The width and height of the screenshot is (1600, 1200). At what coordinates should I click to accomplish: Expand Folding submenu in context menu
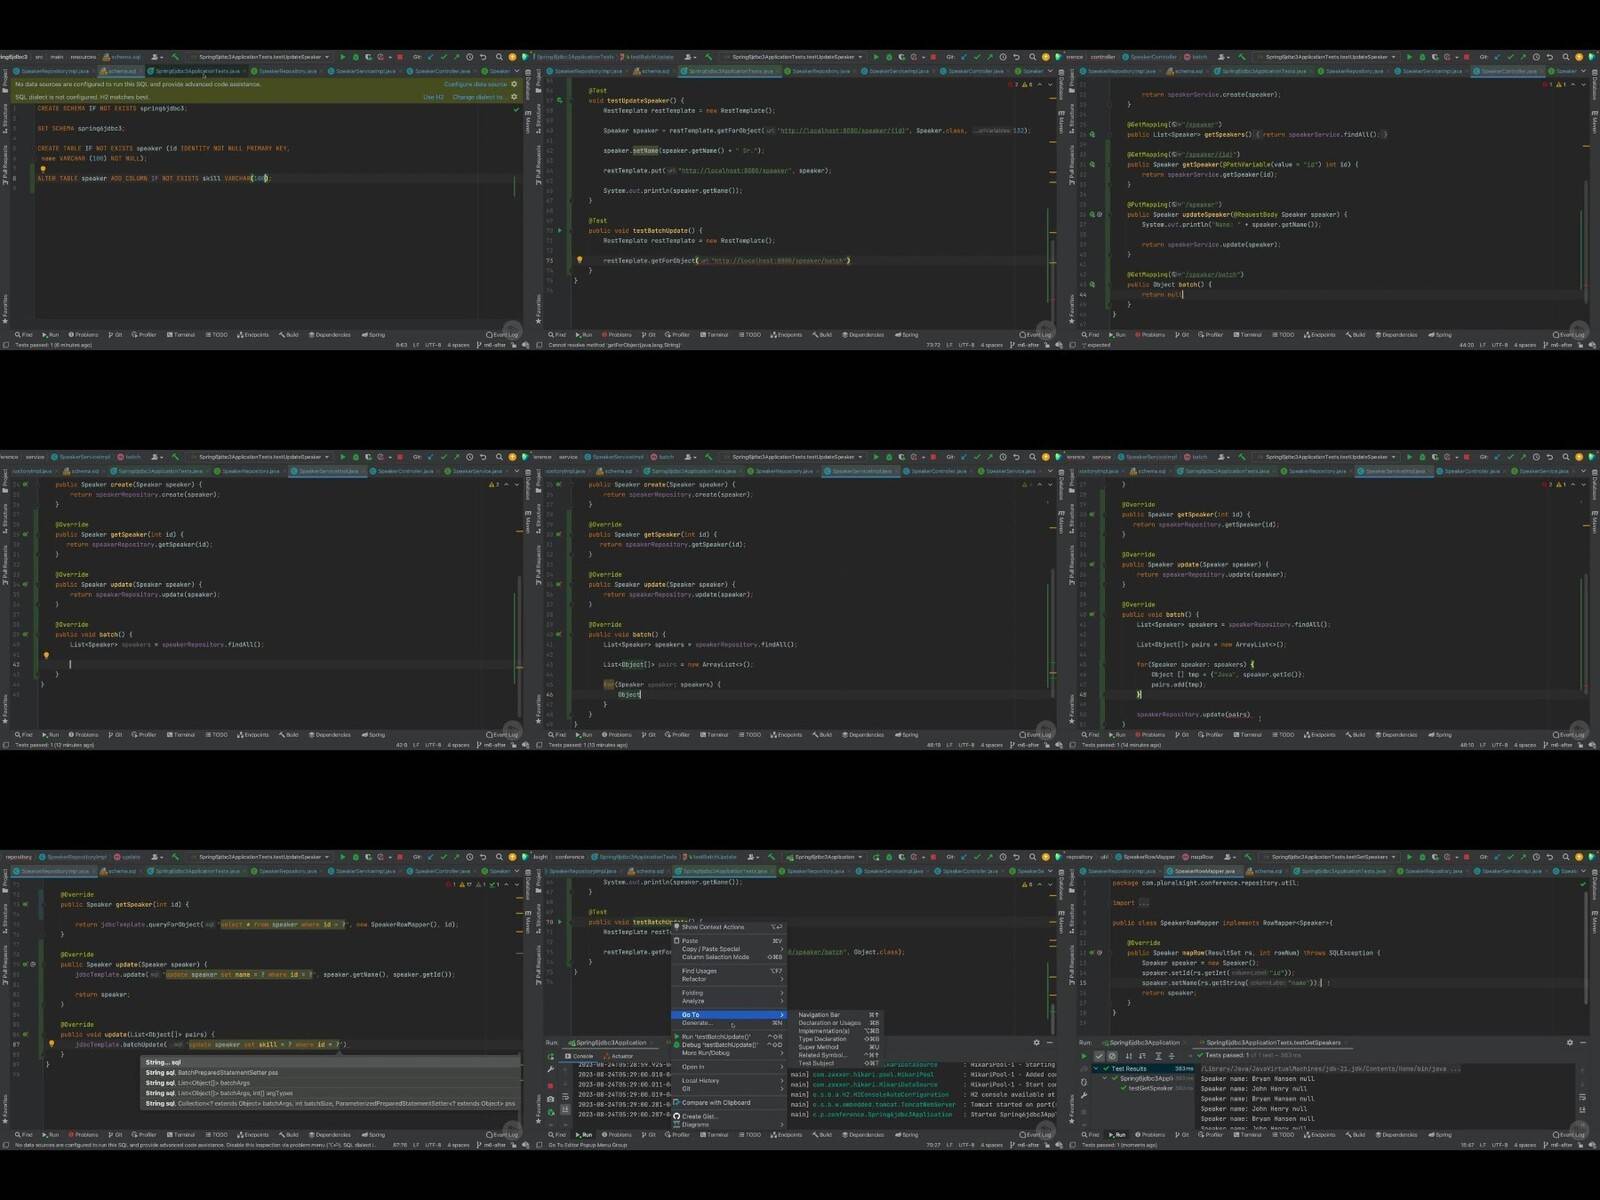(728, 993)
